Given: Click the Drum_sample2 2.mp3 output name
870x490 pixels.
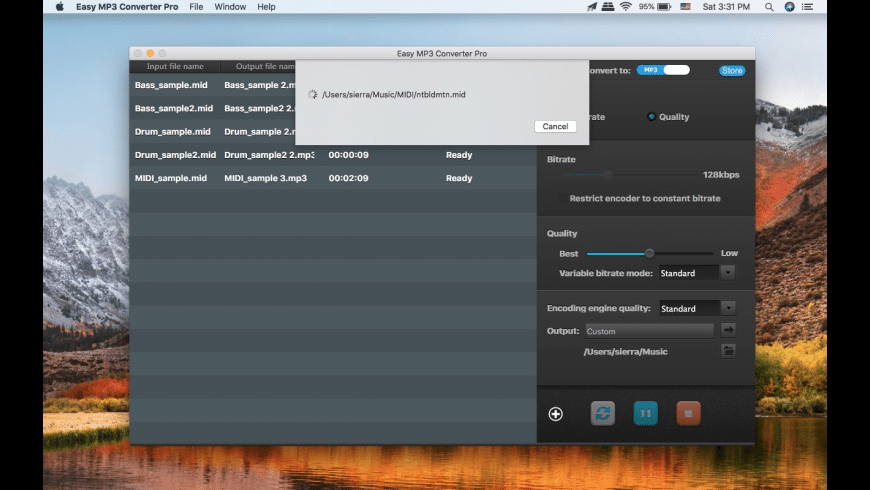Looking at the screenshot, I should [269, 155].
